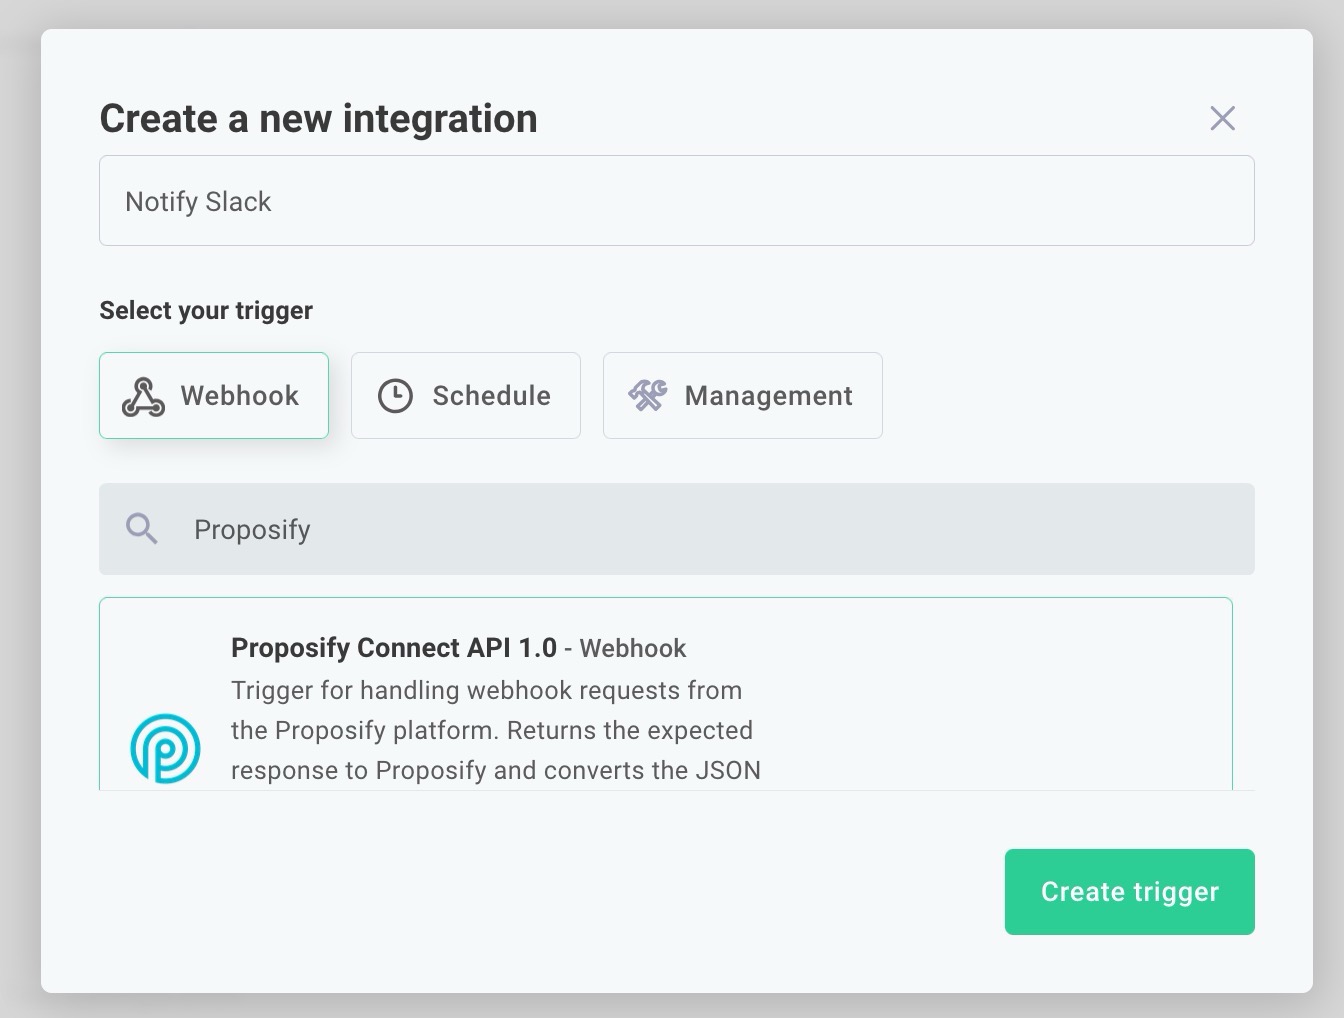1344x1018 pixels.
Task: Click the integration name field 'Notify Slack'
Action: pyautogui.click(x=676, y=201)
